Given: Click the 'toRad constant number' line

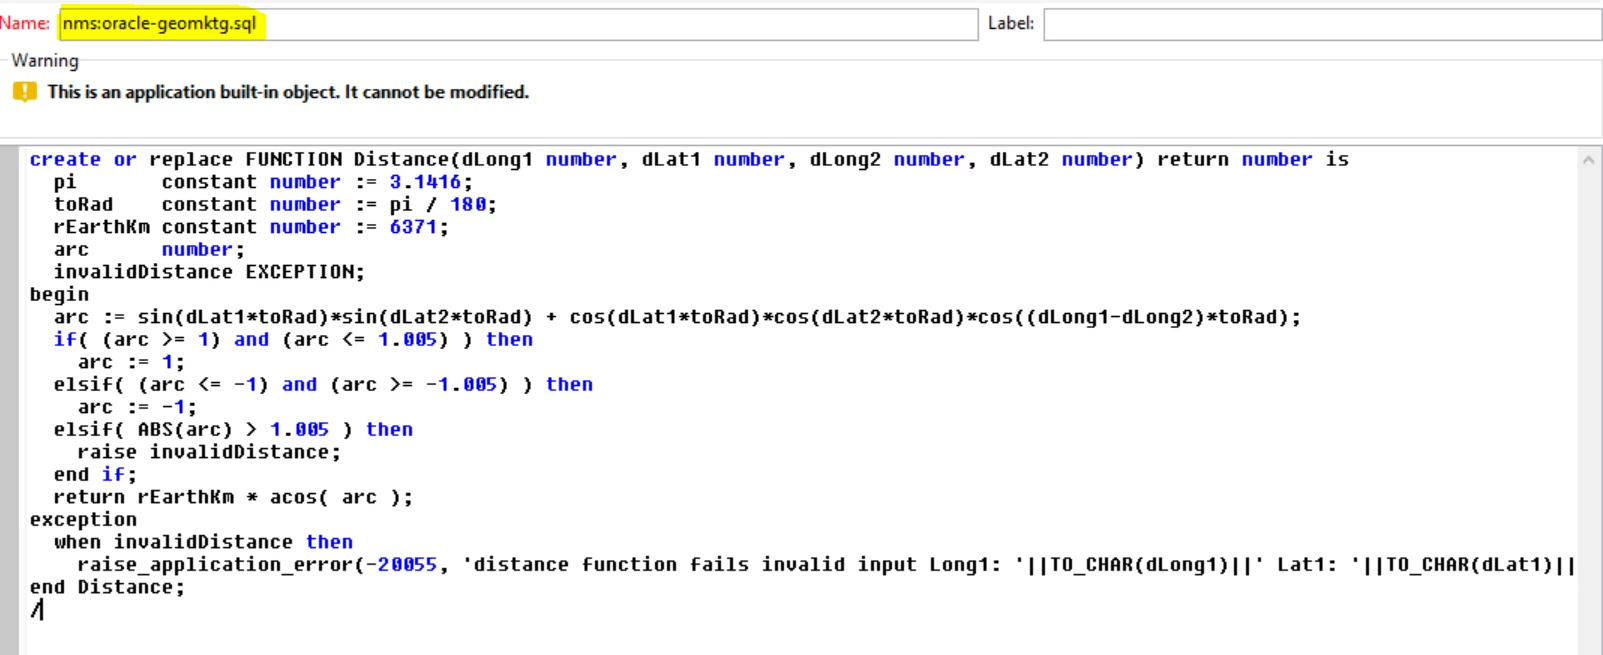Looking at the screenshot, I should [x=275, y=205].
